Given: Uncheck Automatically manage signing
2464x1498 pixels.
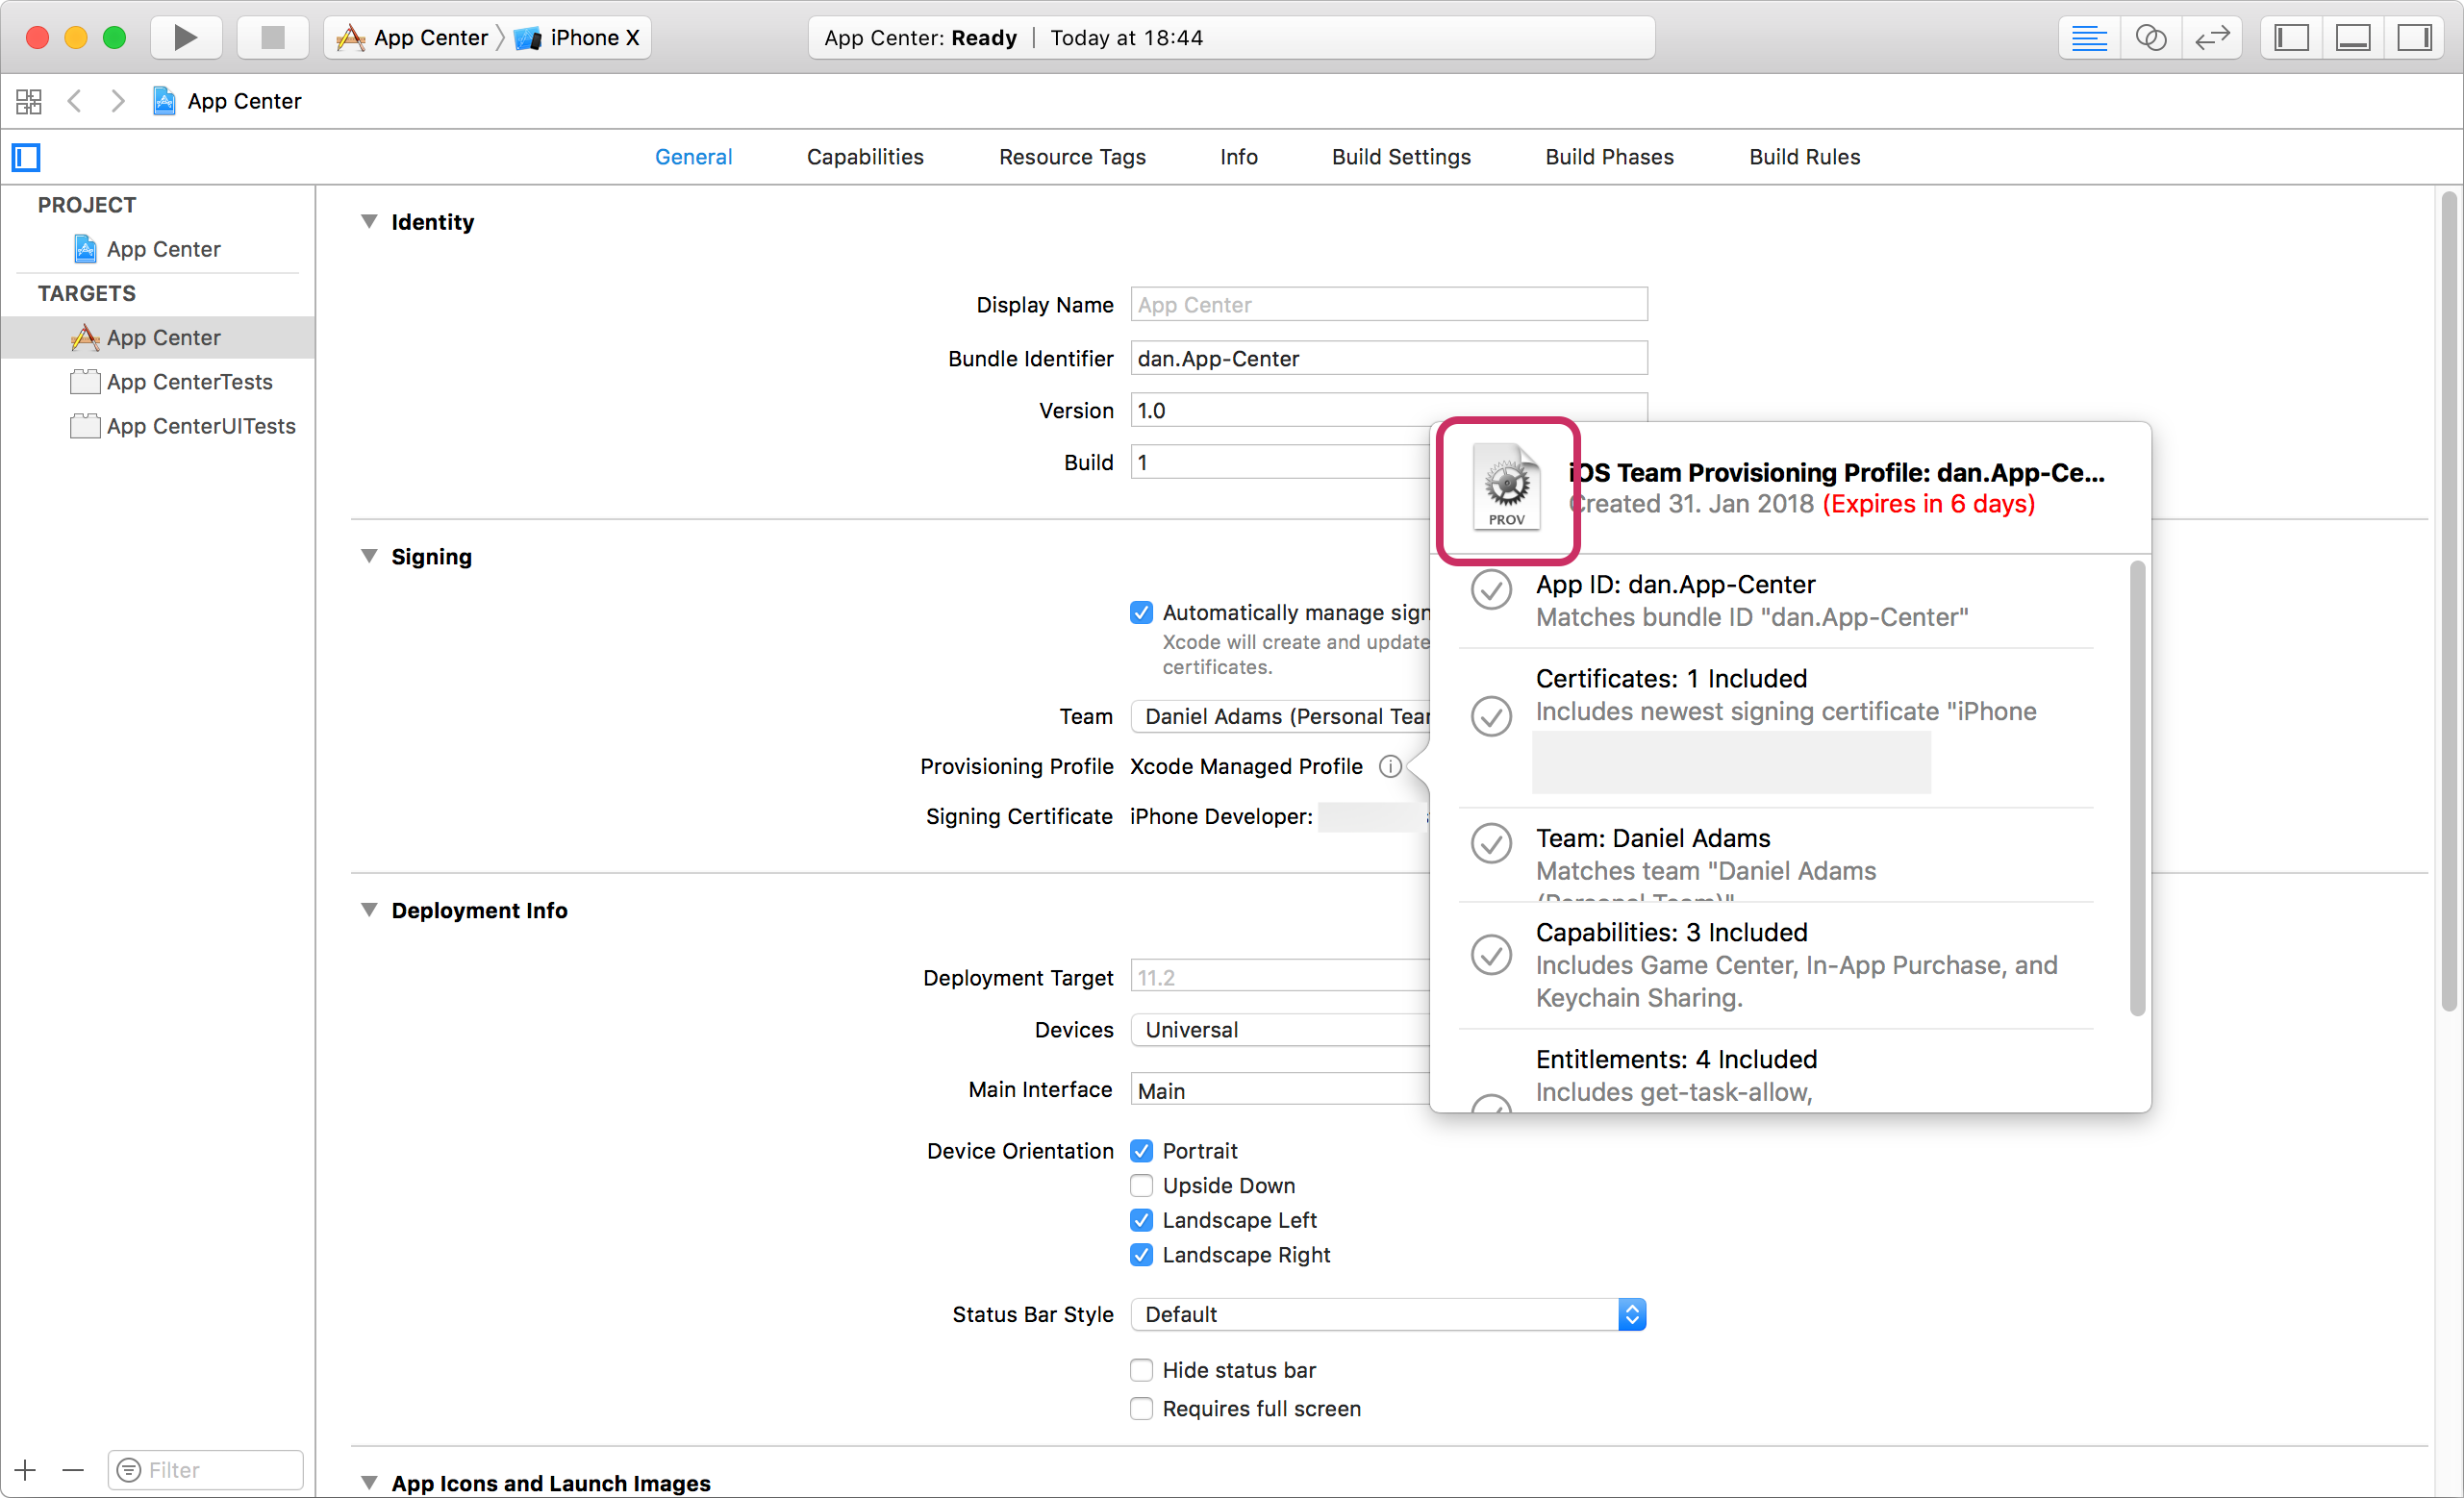Looking at the screenshot, I should pos(1142,613).
